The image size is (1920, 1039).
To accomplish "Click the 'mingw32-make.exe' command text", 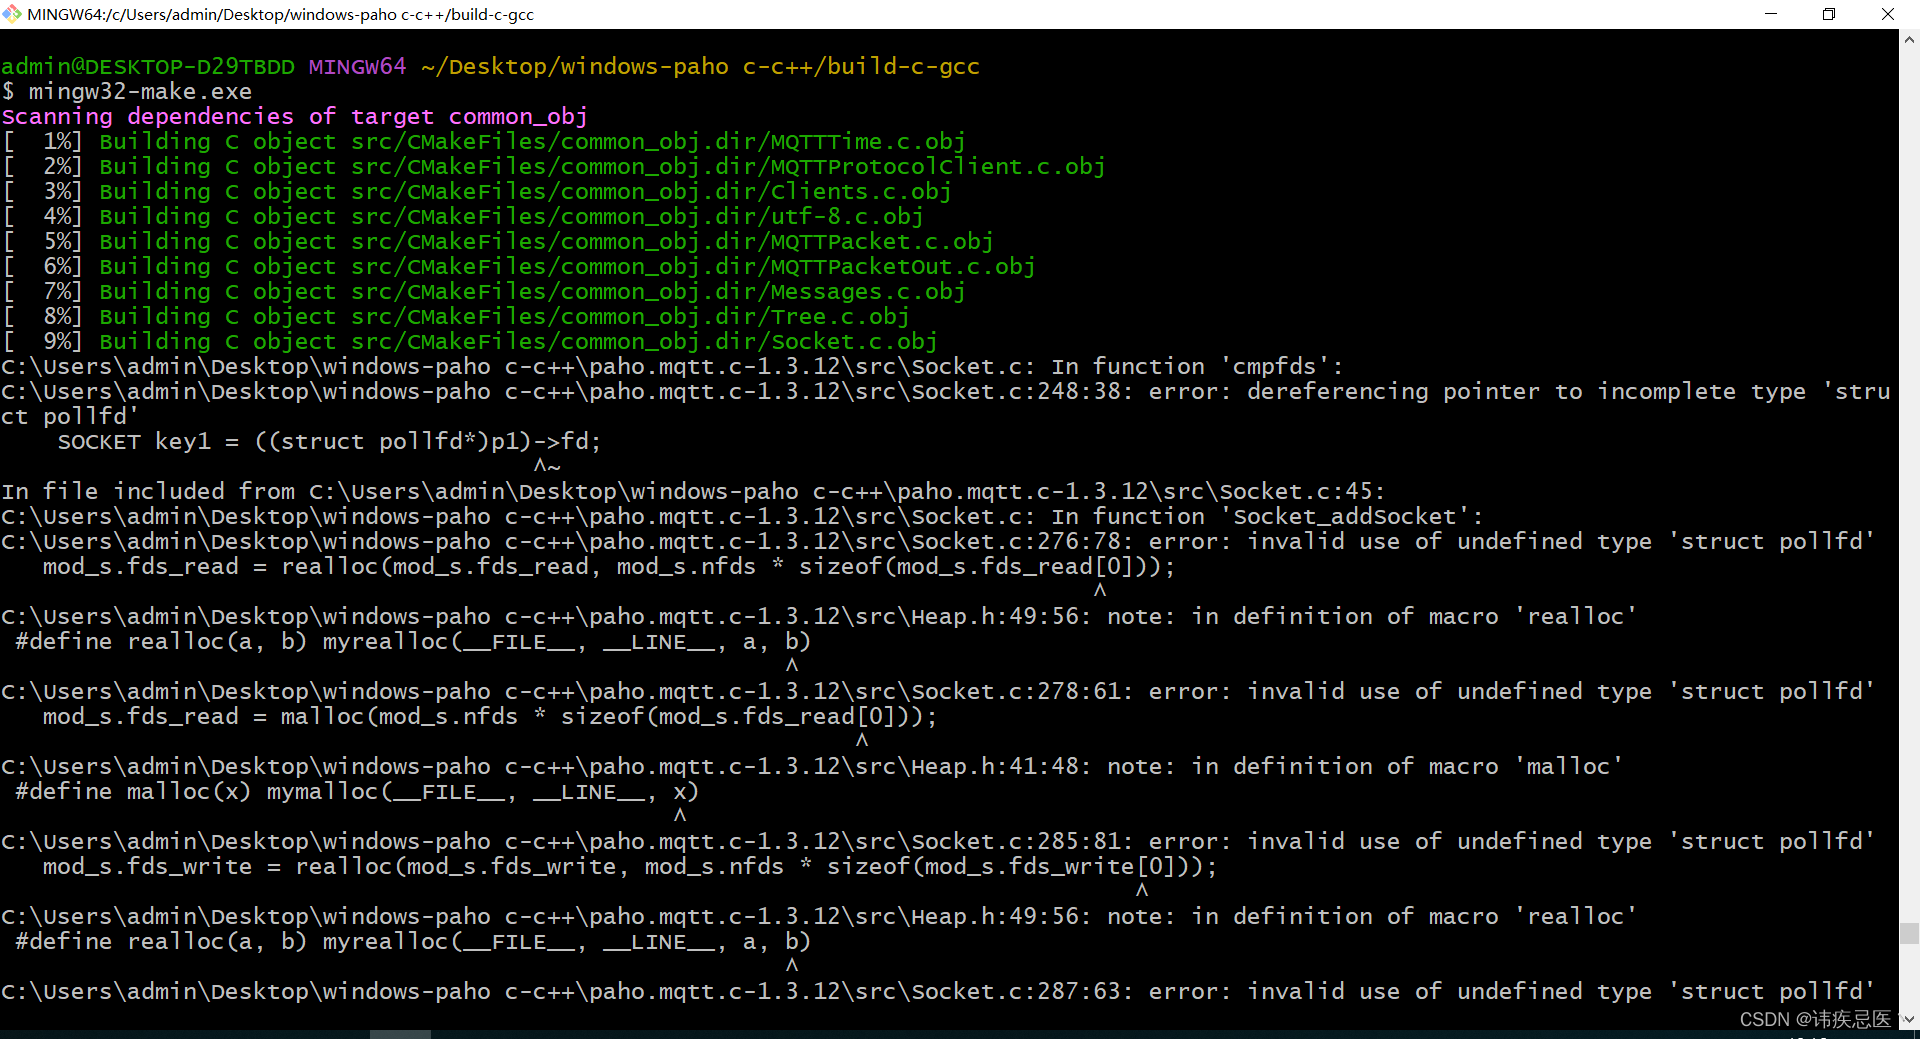I will click(x=140, y=92).
